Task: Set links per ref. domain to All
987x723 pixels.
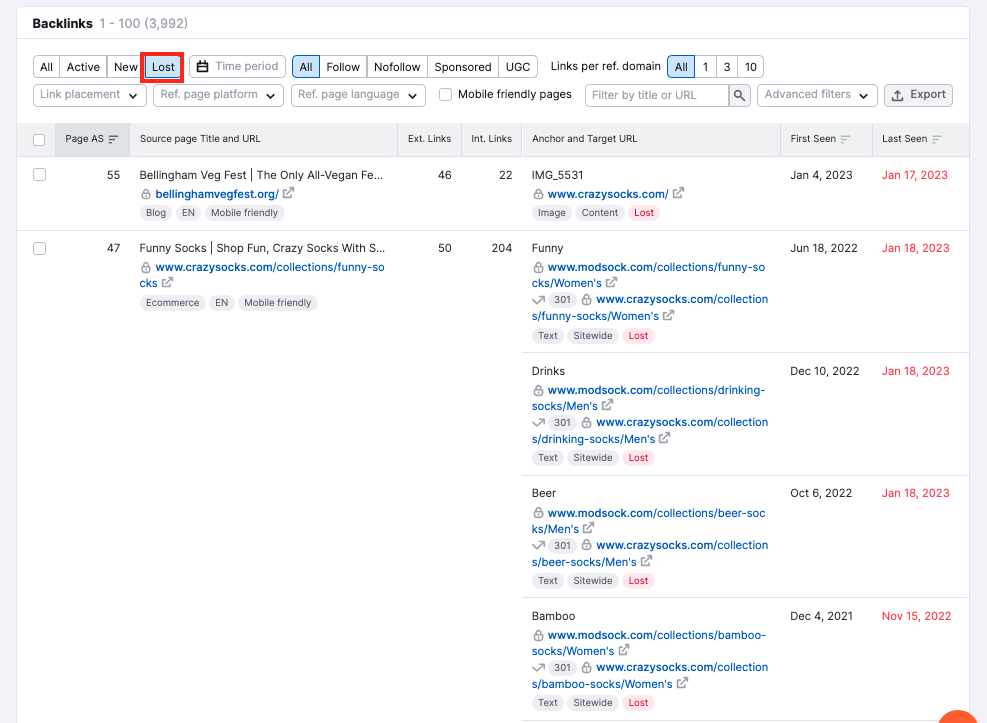Action: pos(681,67)
